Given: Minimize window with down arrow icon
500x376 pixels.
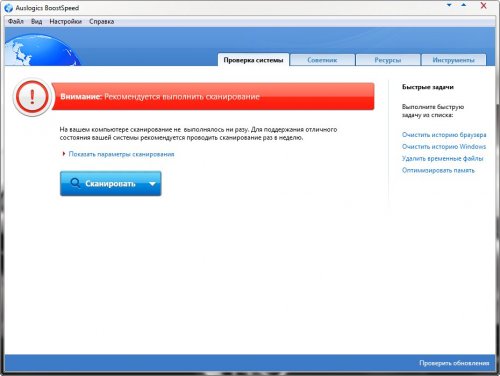Looking at the screenshot, I should click(x=449, y=5).
